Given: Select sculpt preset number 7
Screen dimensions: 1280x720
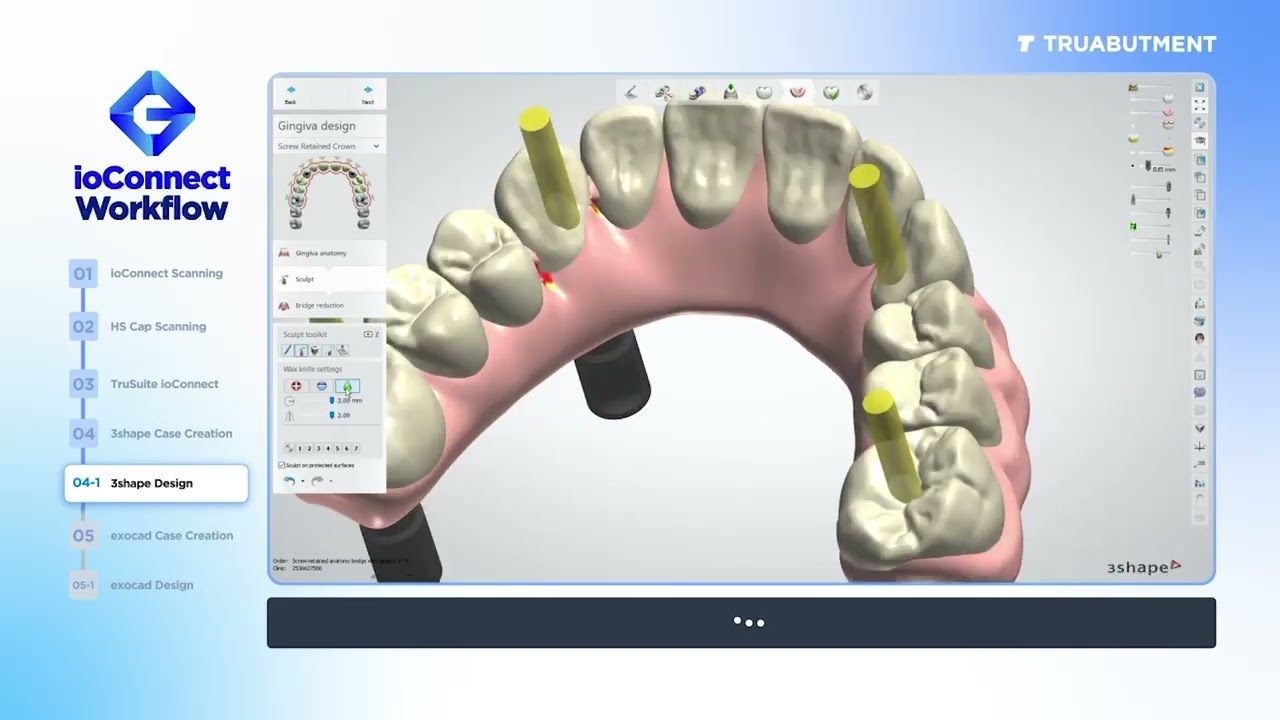Looking at the screenshot, I should point(356,449).
